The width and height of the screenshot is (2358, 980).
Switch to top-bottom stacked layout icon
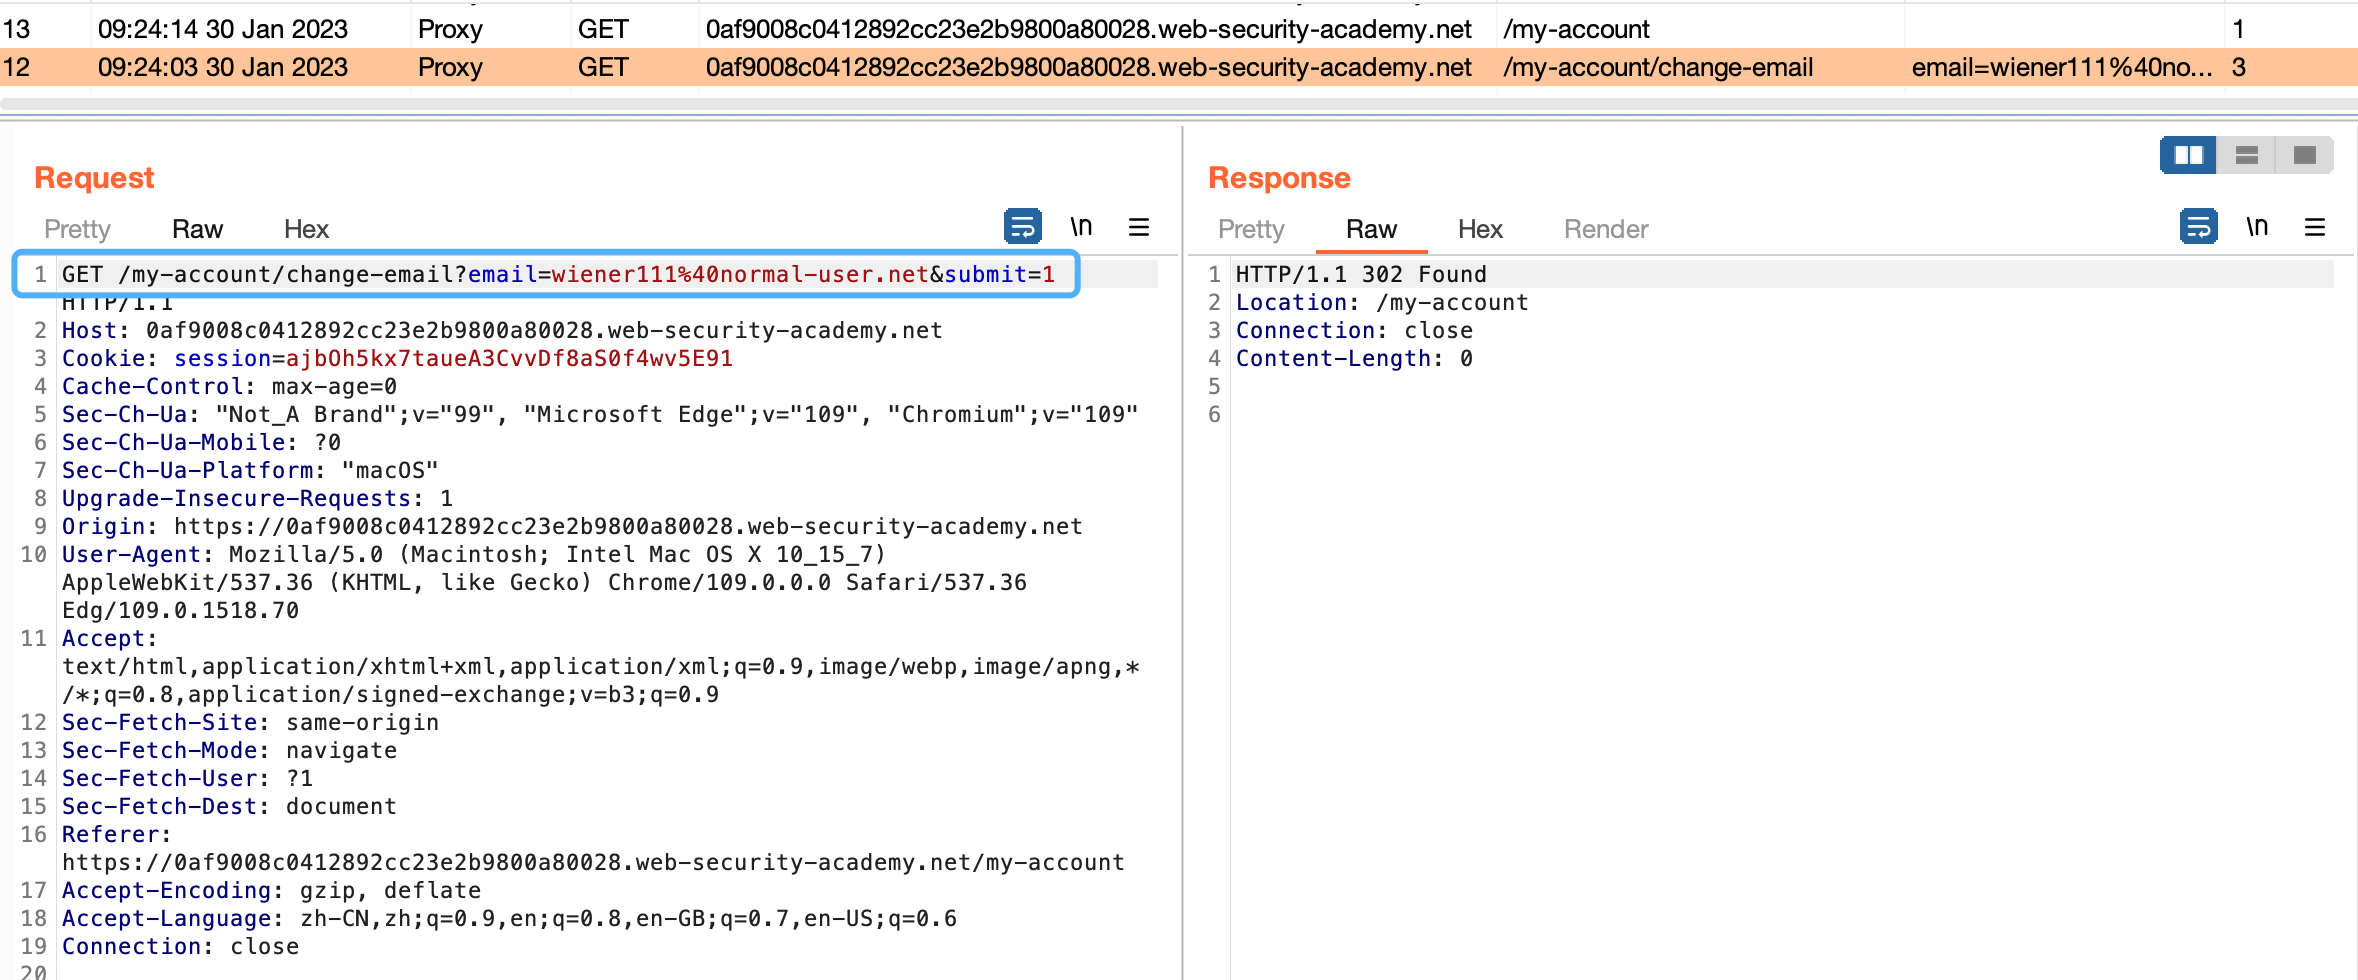click(2246, 155)
